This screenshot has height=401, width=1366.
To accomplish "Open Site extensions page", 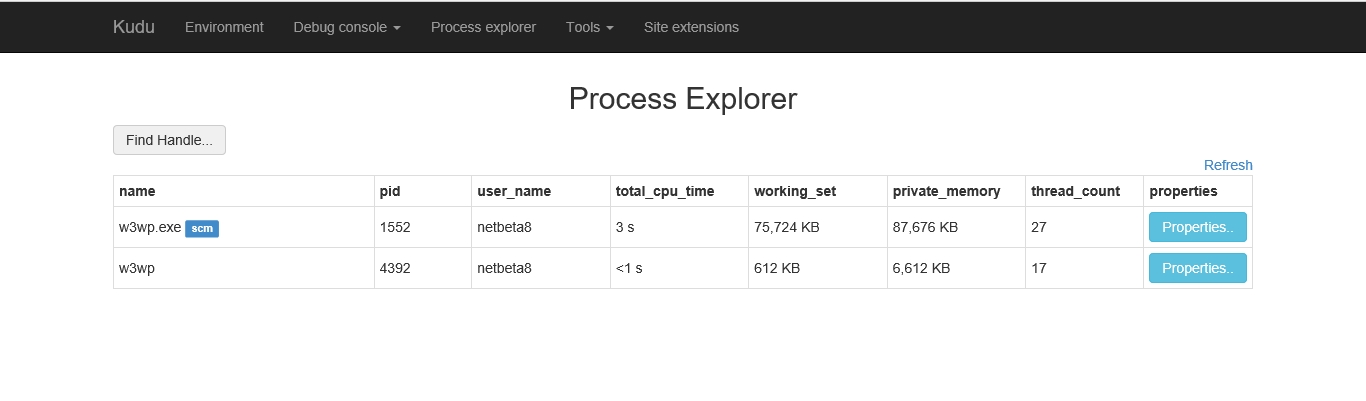I will (x=691, y=27).
